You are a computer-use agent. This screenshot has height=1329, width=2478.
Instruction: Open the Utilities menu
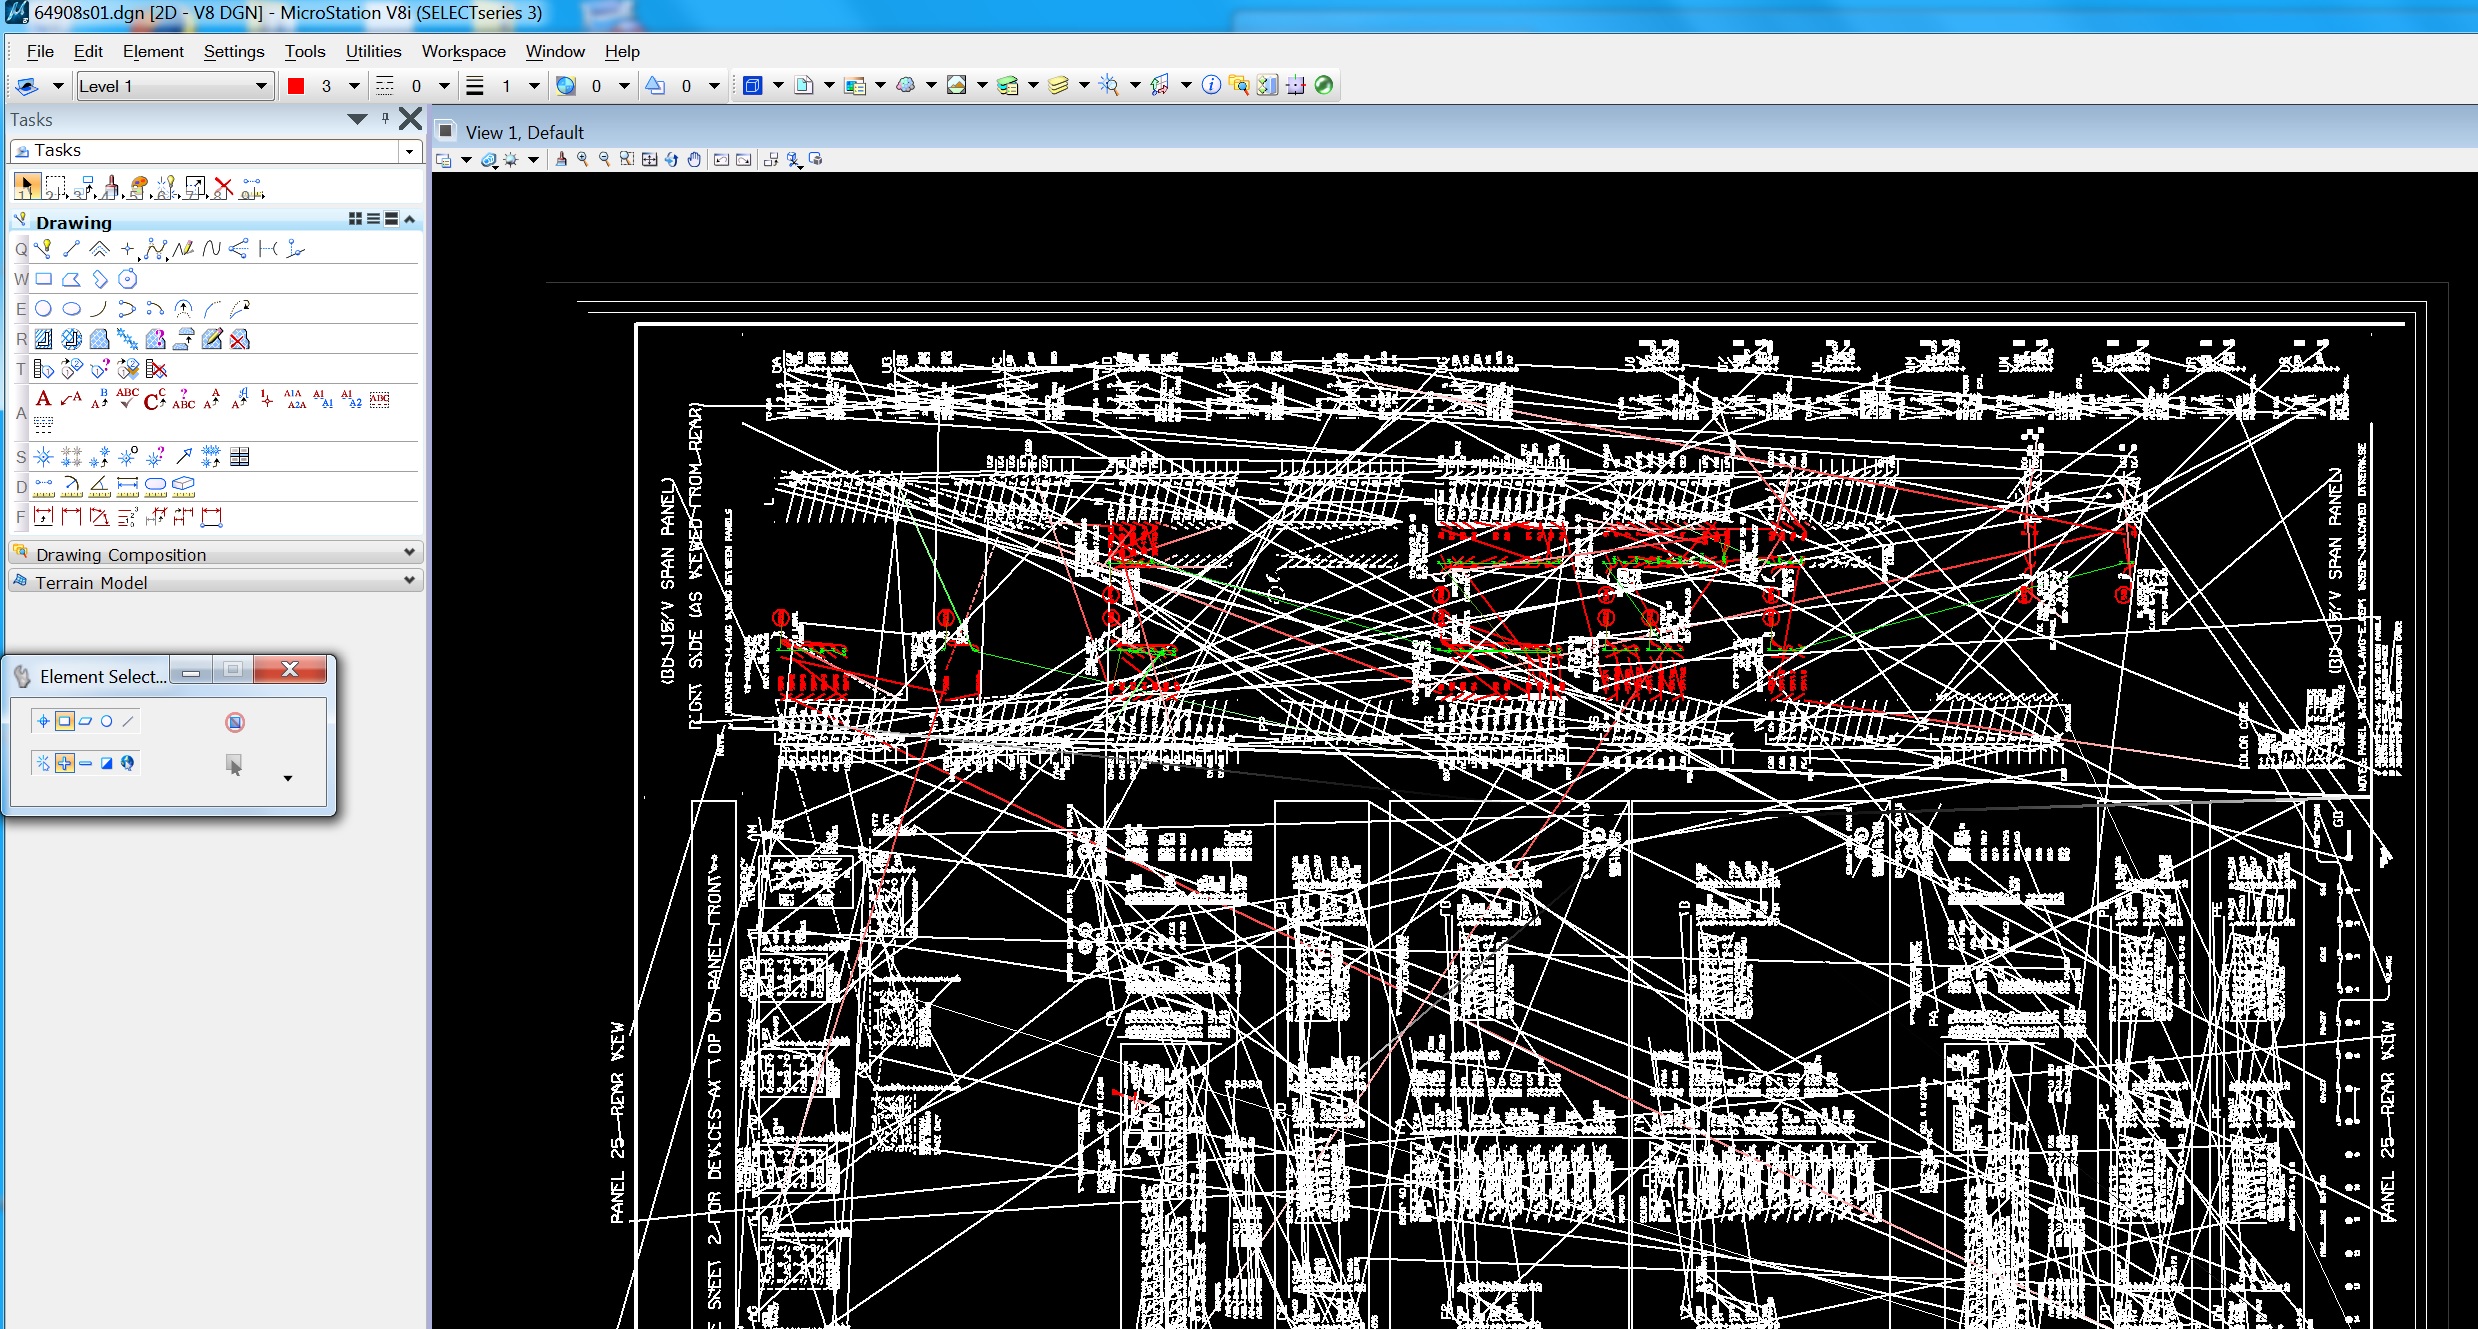[x=372, y=51]
